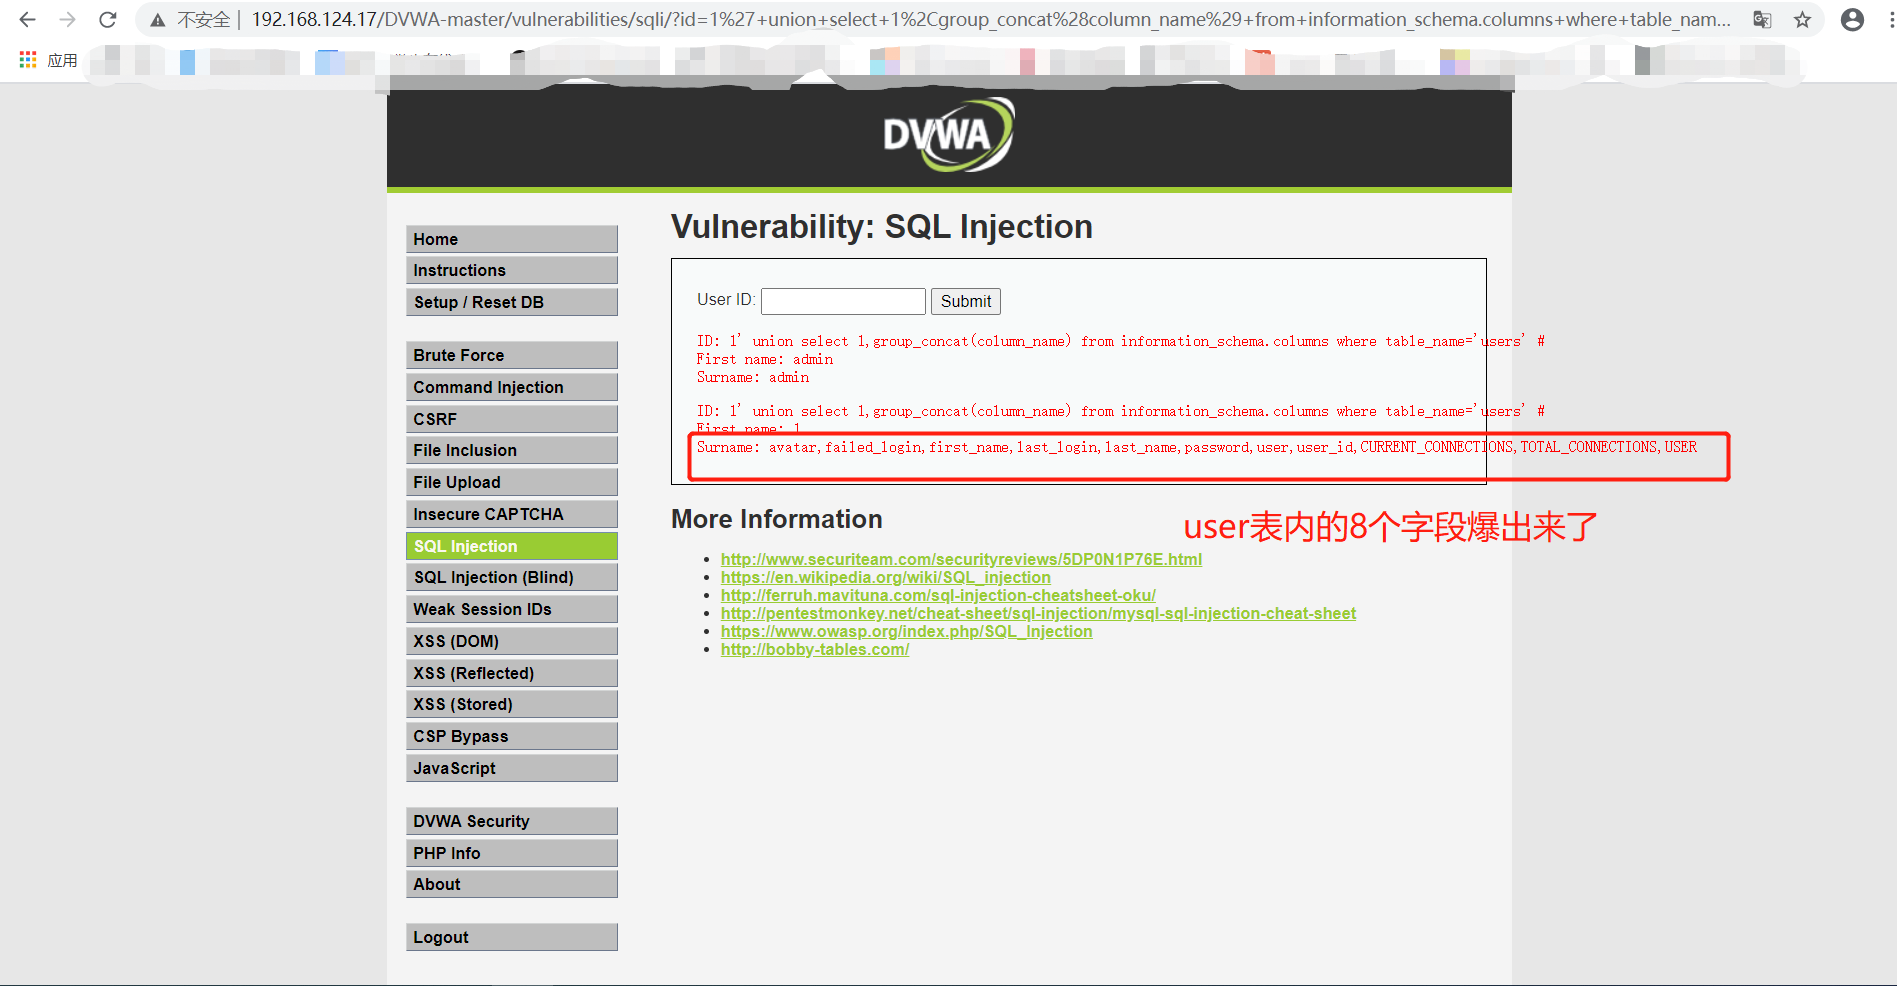This screenshot has height=986, width=1897.
Task: Click the 'User ID:' label
Action: pos(726,299)
